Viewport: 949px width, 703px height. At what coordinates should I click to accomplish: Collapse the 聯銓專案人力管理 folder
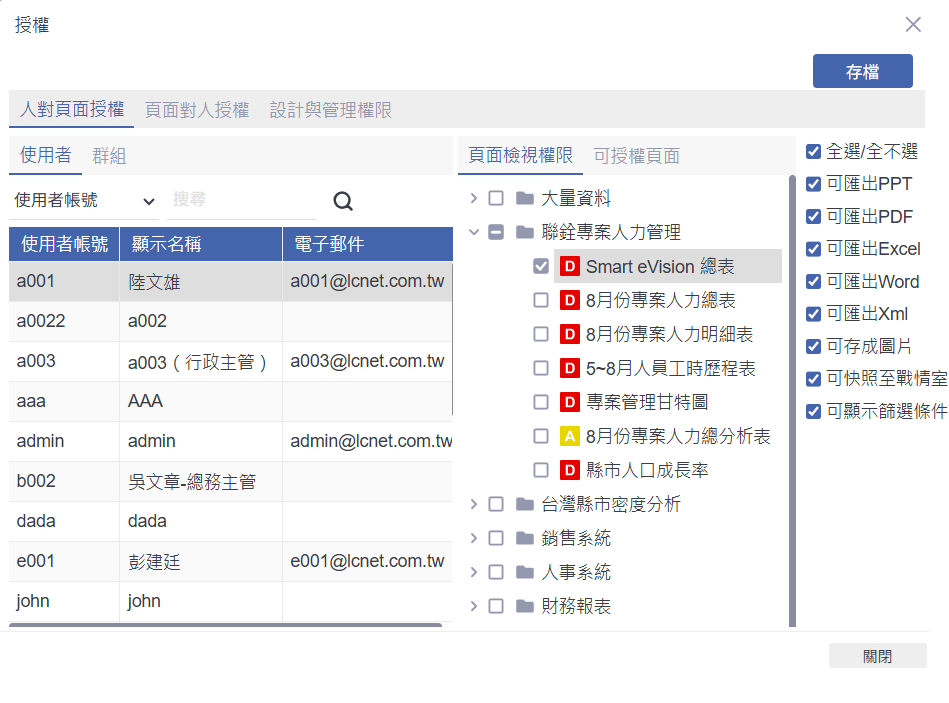click(474, 233)
